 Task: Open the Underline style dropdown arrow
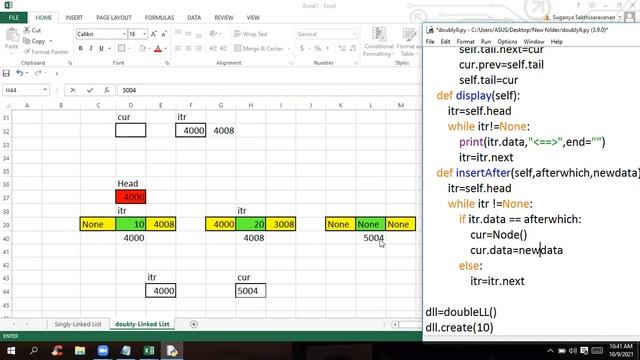109,49
